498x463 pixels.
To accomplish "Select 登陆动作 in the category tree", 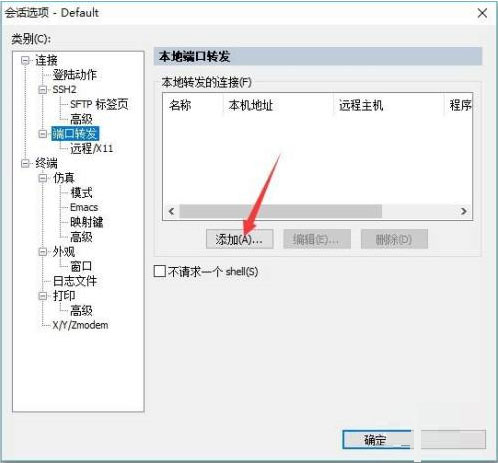I will 74,75.
